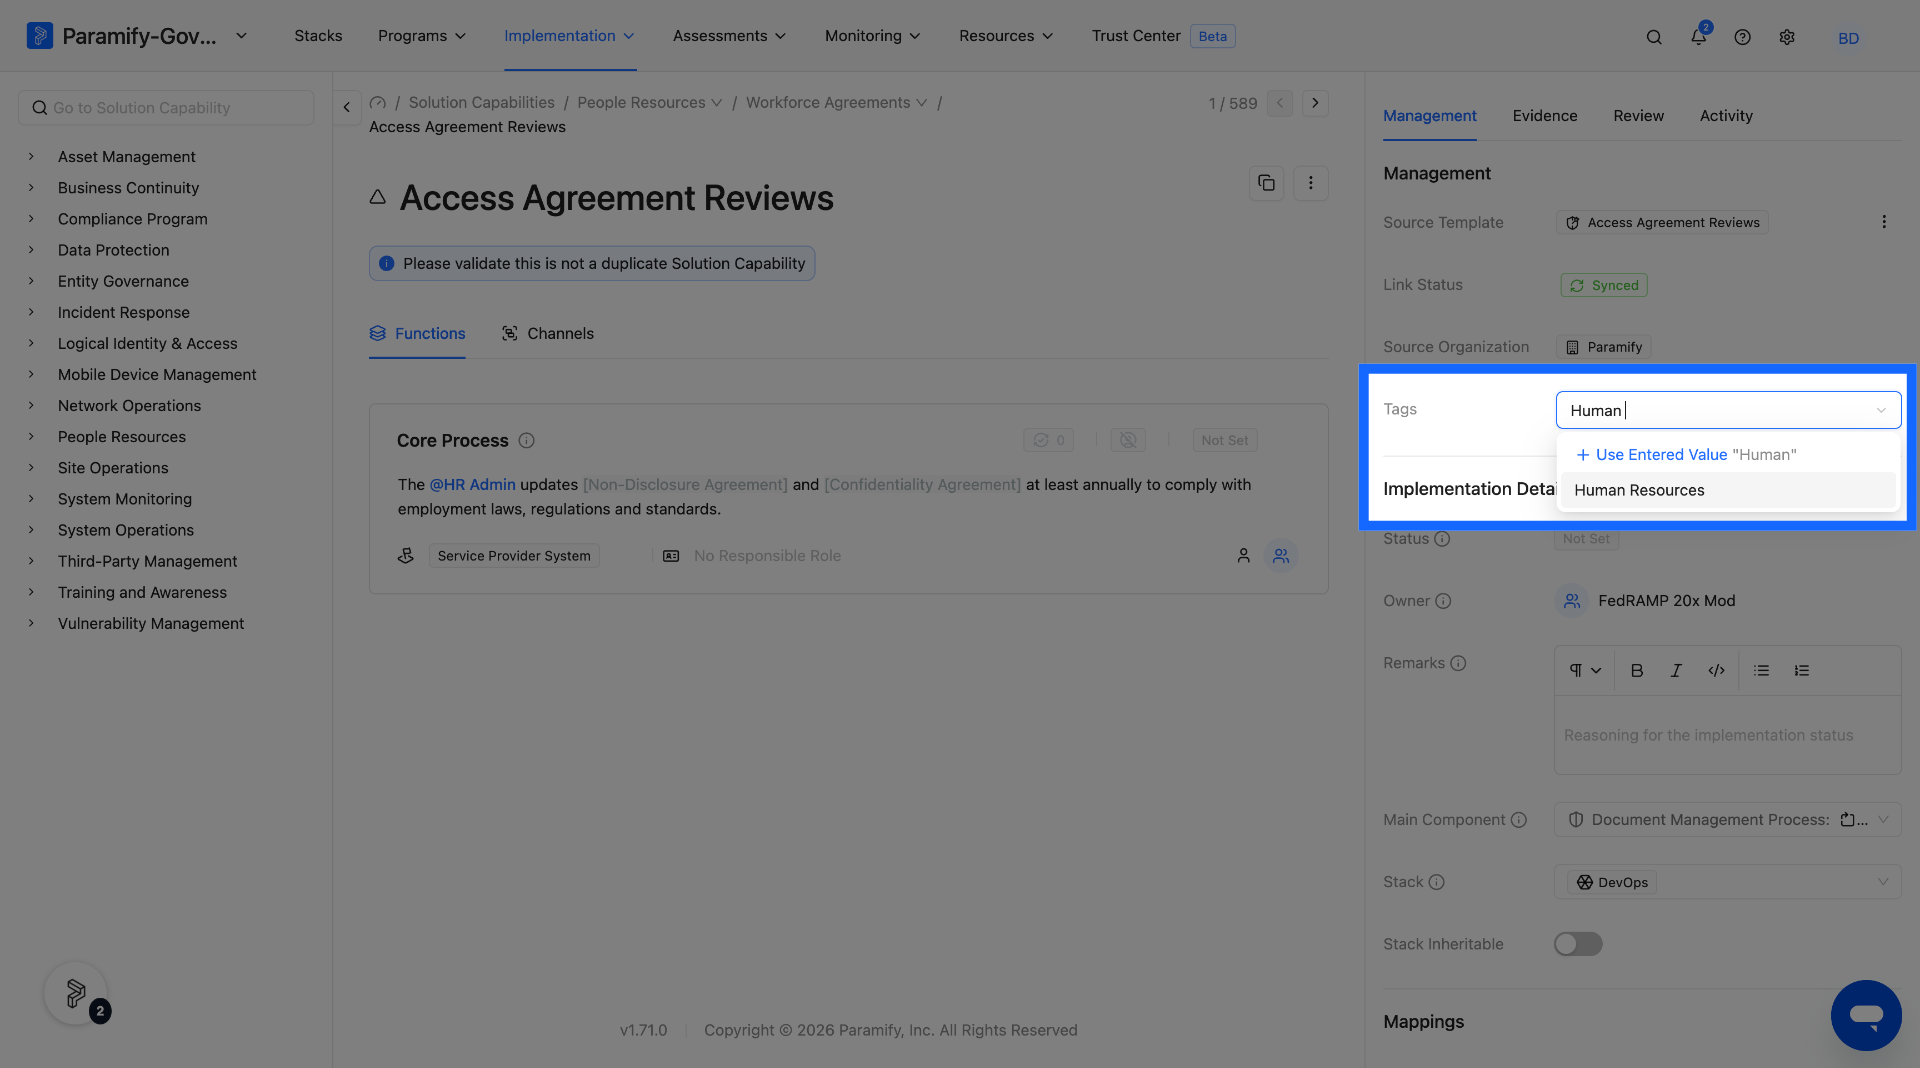Open the Paramify assistant badge with 2
Image resolution: width=1920 pixels, height=1068 pixels.
[x=77, y=994]
